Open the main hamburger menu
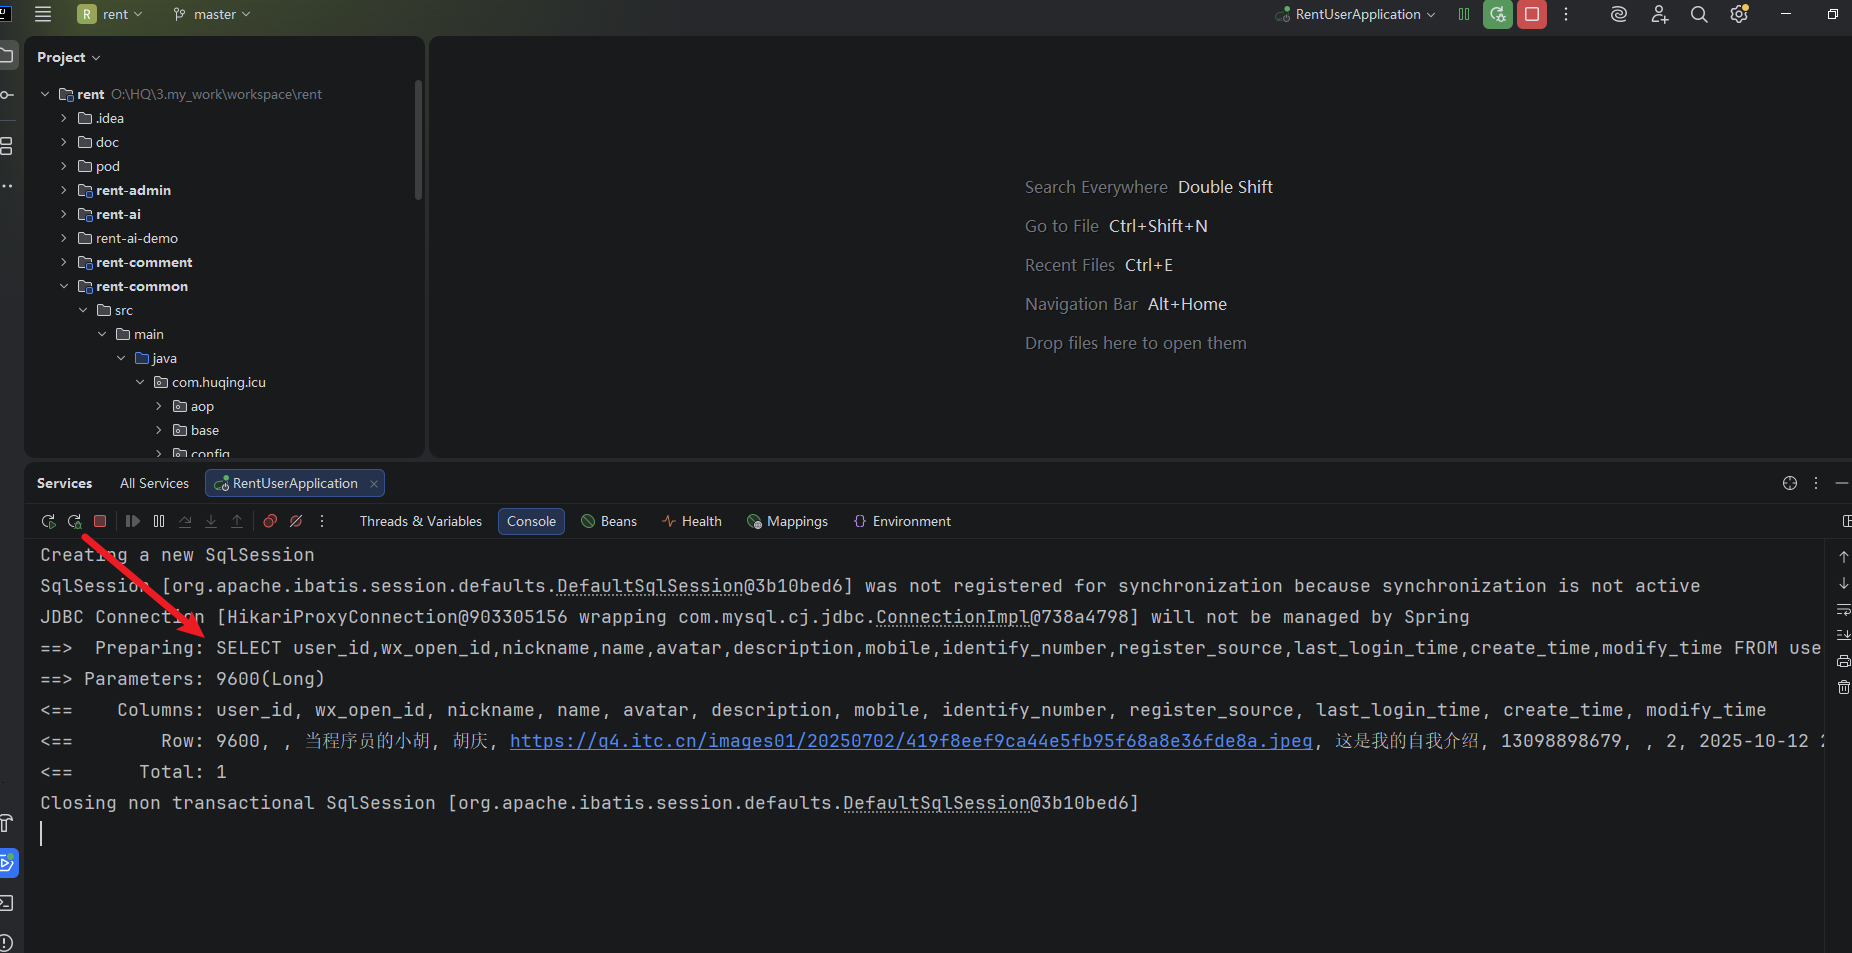This screenshot has width=1852, height=953. click(43, 14)
